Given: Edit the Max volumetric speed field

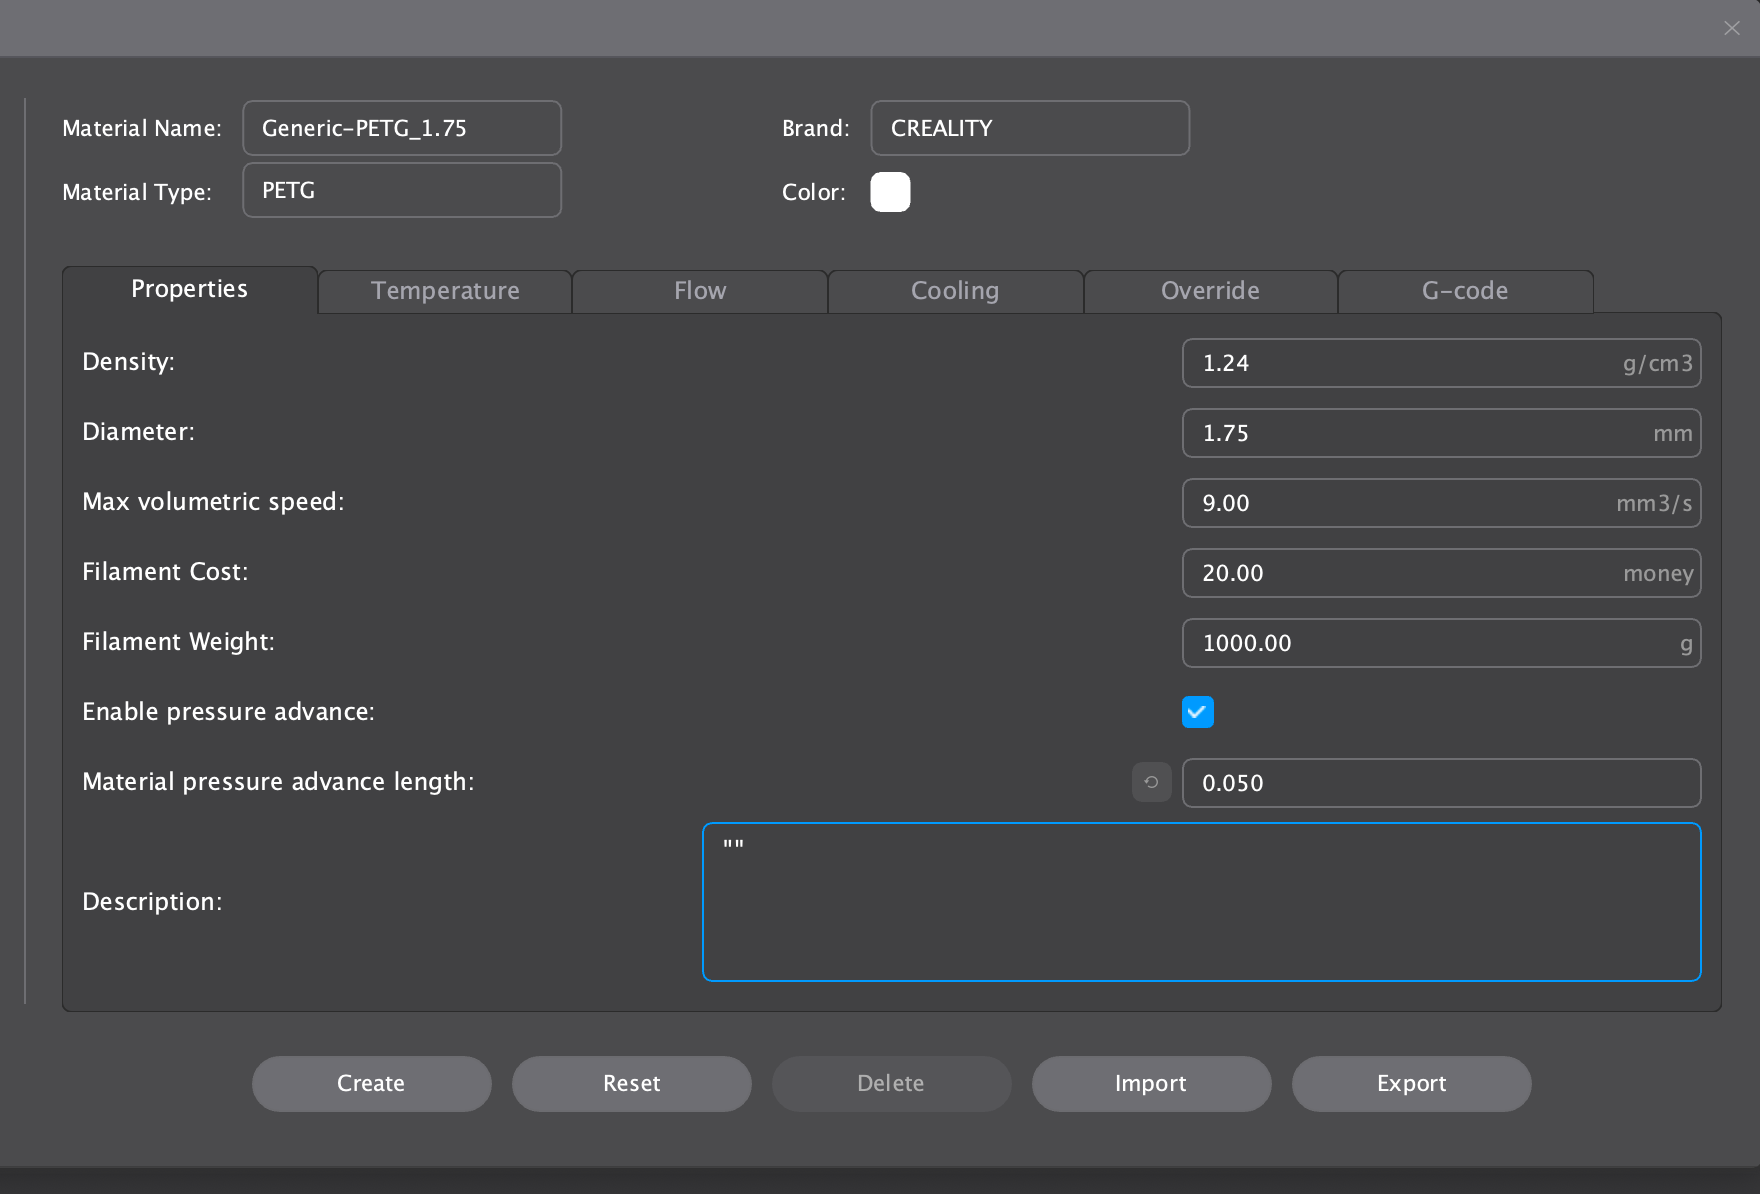Looking at the screenshot, I should 1400,503.
